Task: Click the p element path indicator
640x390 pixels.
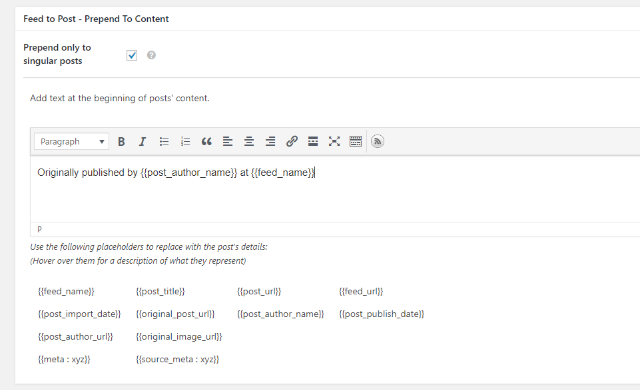Action: tap(40, 229)
